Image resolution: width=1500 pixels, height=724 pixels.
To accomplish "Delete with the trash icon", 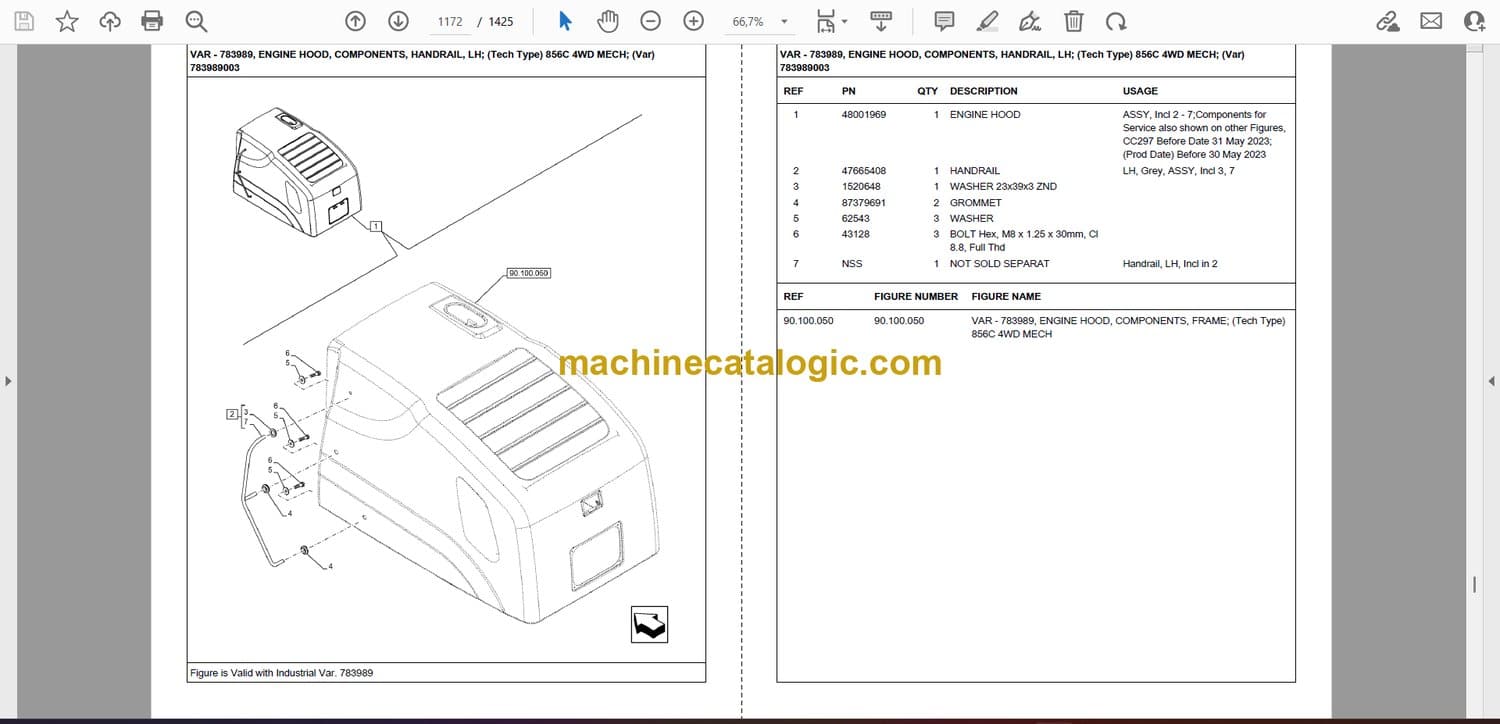I will pyautogui.click(x=1073, y=21).
